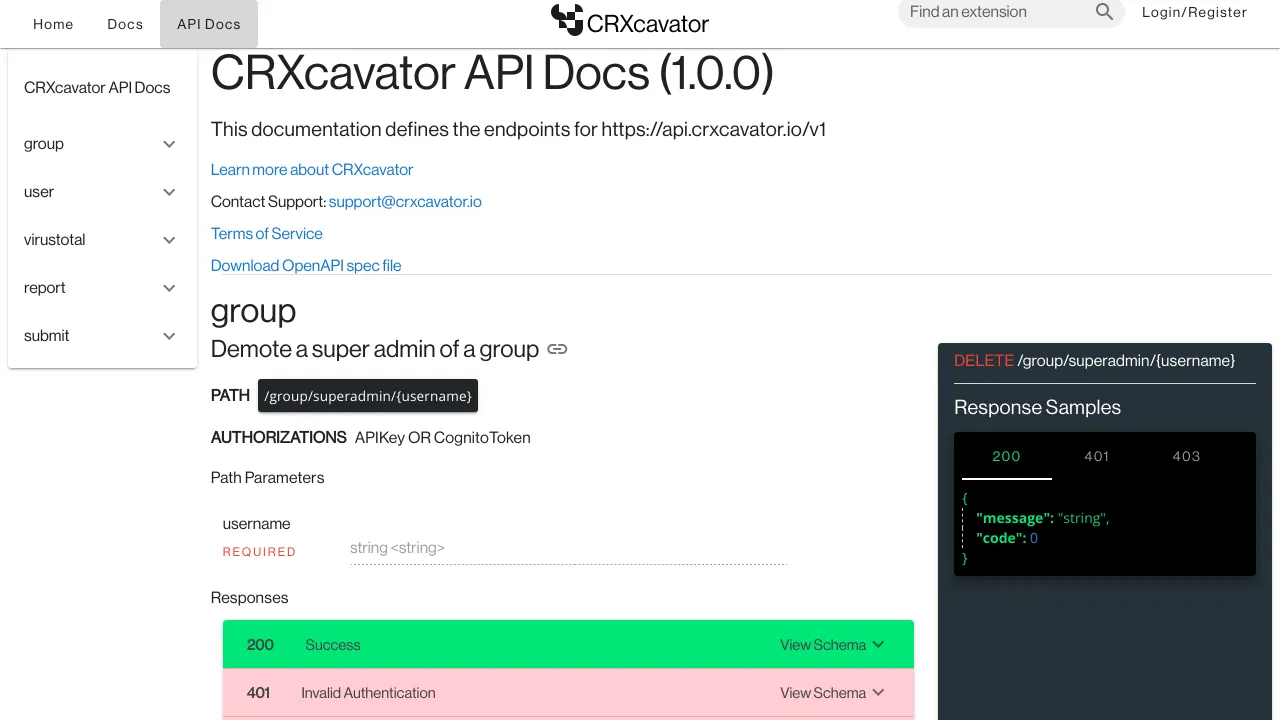1280x720 pixels.
Task: Click the /group/superadmin/{username} path badge
Action: point(368,396)
